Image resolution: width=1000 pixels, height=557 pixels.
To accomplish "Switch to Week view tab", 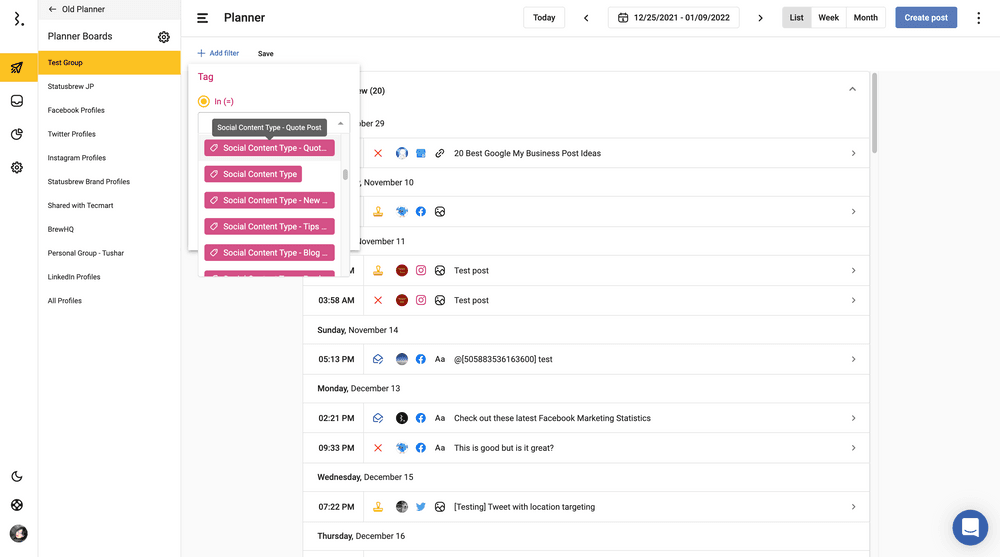I will 828,18.
